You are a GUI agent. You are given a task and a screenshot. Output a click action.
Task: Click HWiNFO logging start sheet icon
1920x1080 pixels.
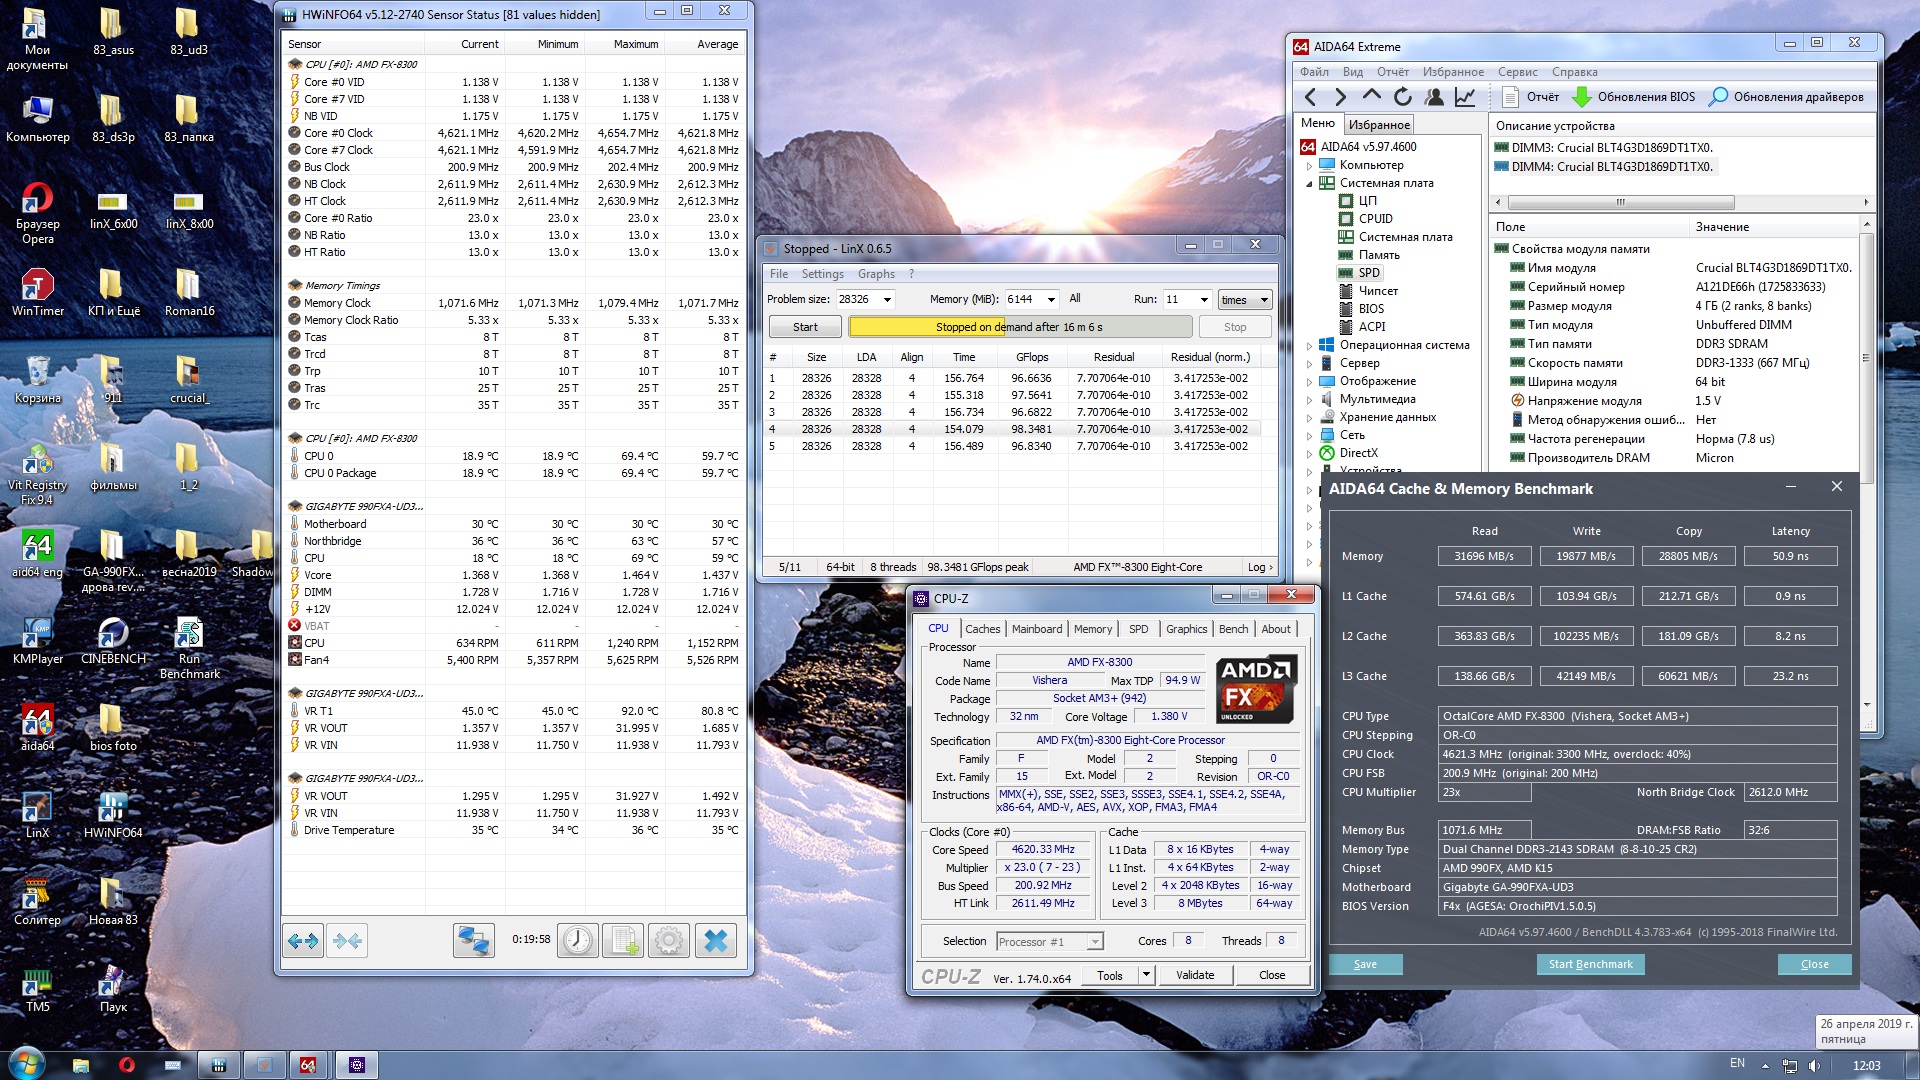tap(623, 941)
